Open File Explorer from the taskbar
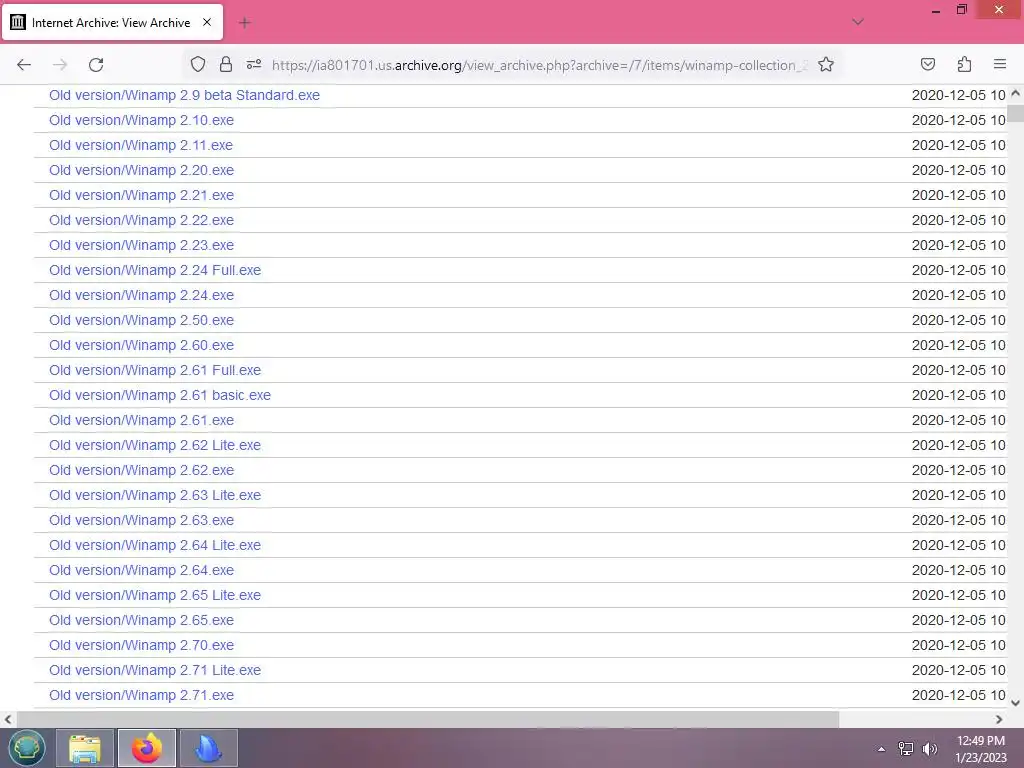This screenshot has height=768, width=1024. click(x=85, y=748)
